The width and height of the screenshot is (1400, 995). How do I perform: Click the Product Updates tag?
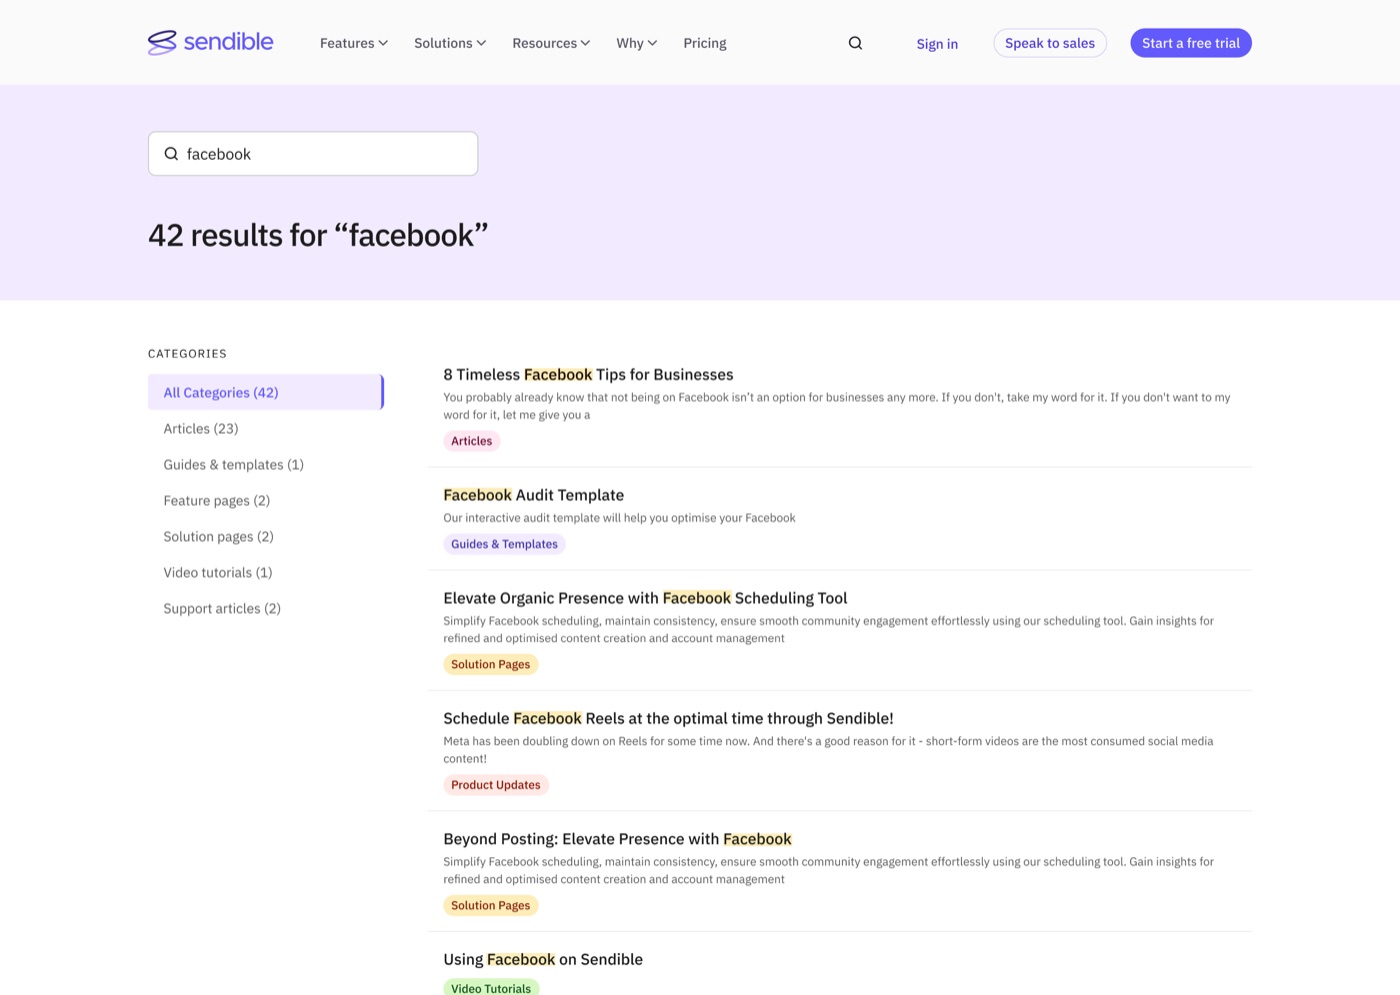coord(496,785)
